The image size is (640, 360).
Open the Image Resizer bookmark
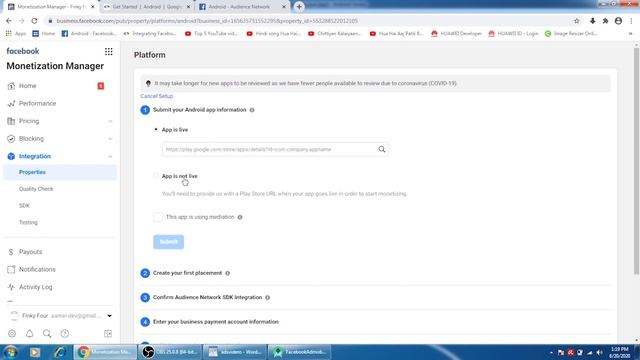pyautogui.click(x=571, y=33)
